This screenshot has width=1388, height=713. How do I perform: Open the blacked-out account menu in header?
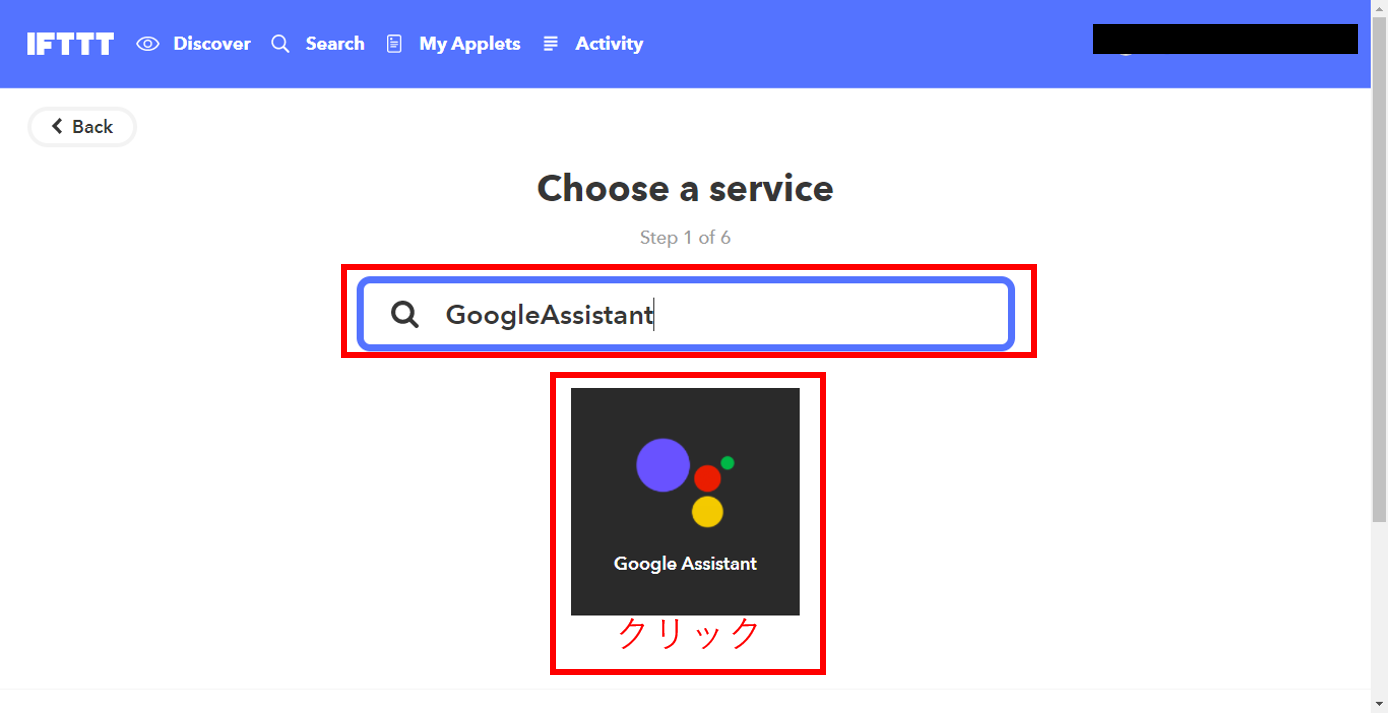pyautogui.click(x=1225, y=39)
